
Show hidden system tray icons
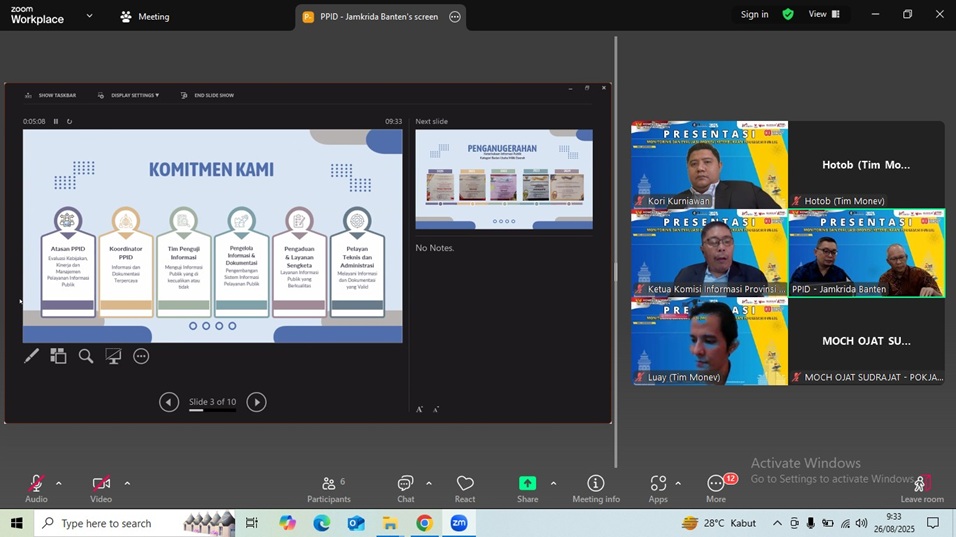(x=777, y=523)
